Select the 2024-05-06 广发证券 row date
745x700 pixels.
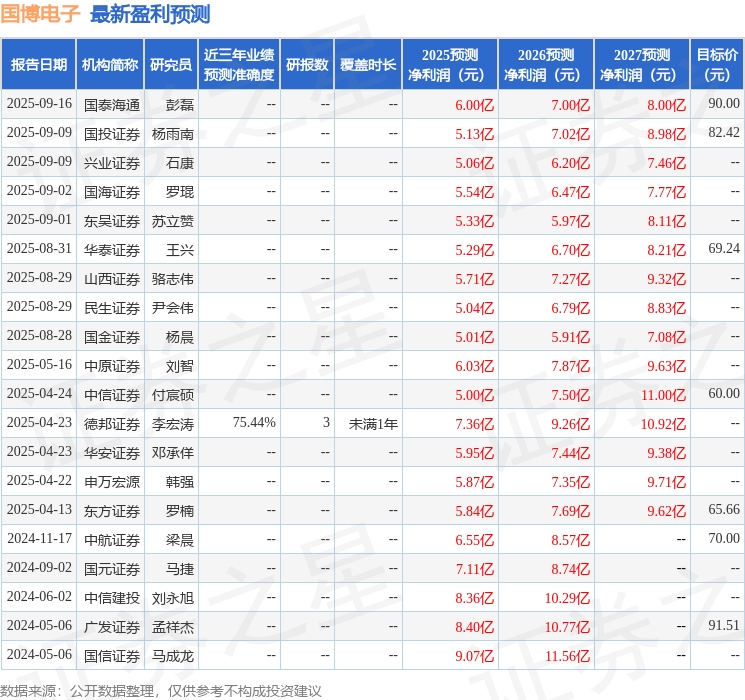[39, 625]
